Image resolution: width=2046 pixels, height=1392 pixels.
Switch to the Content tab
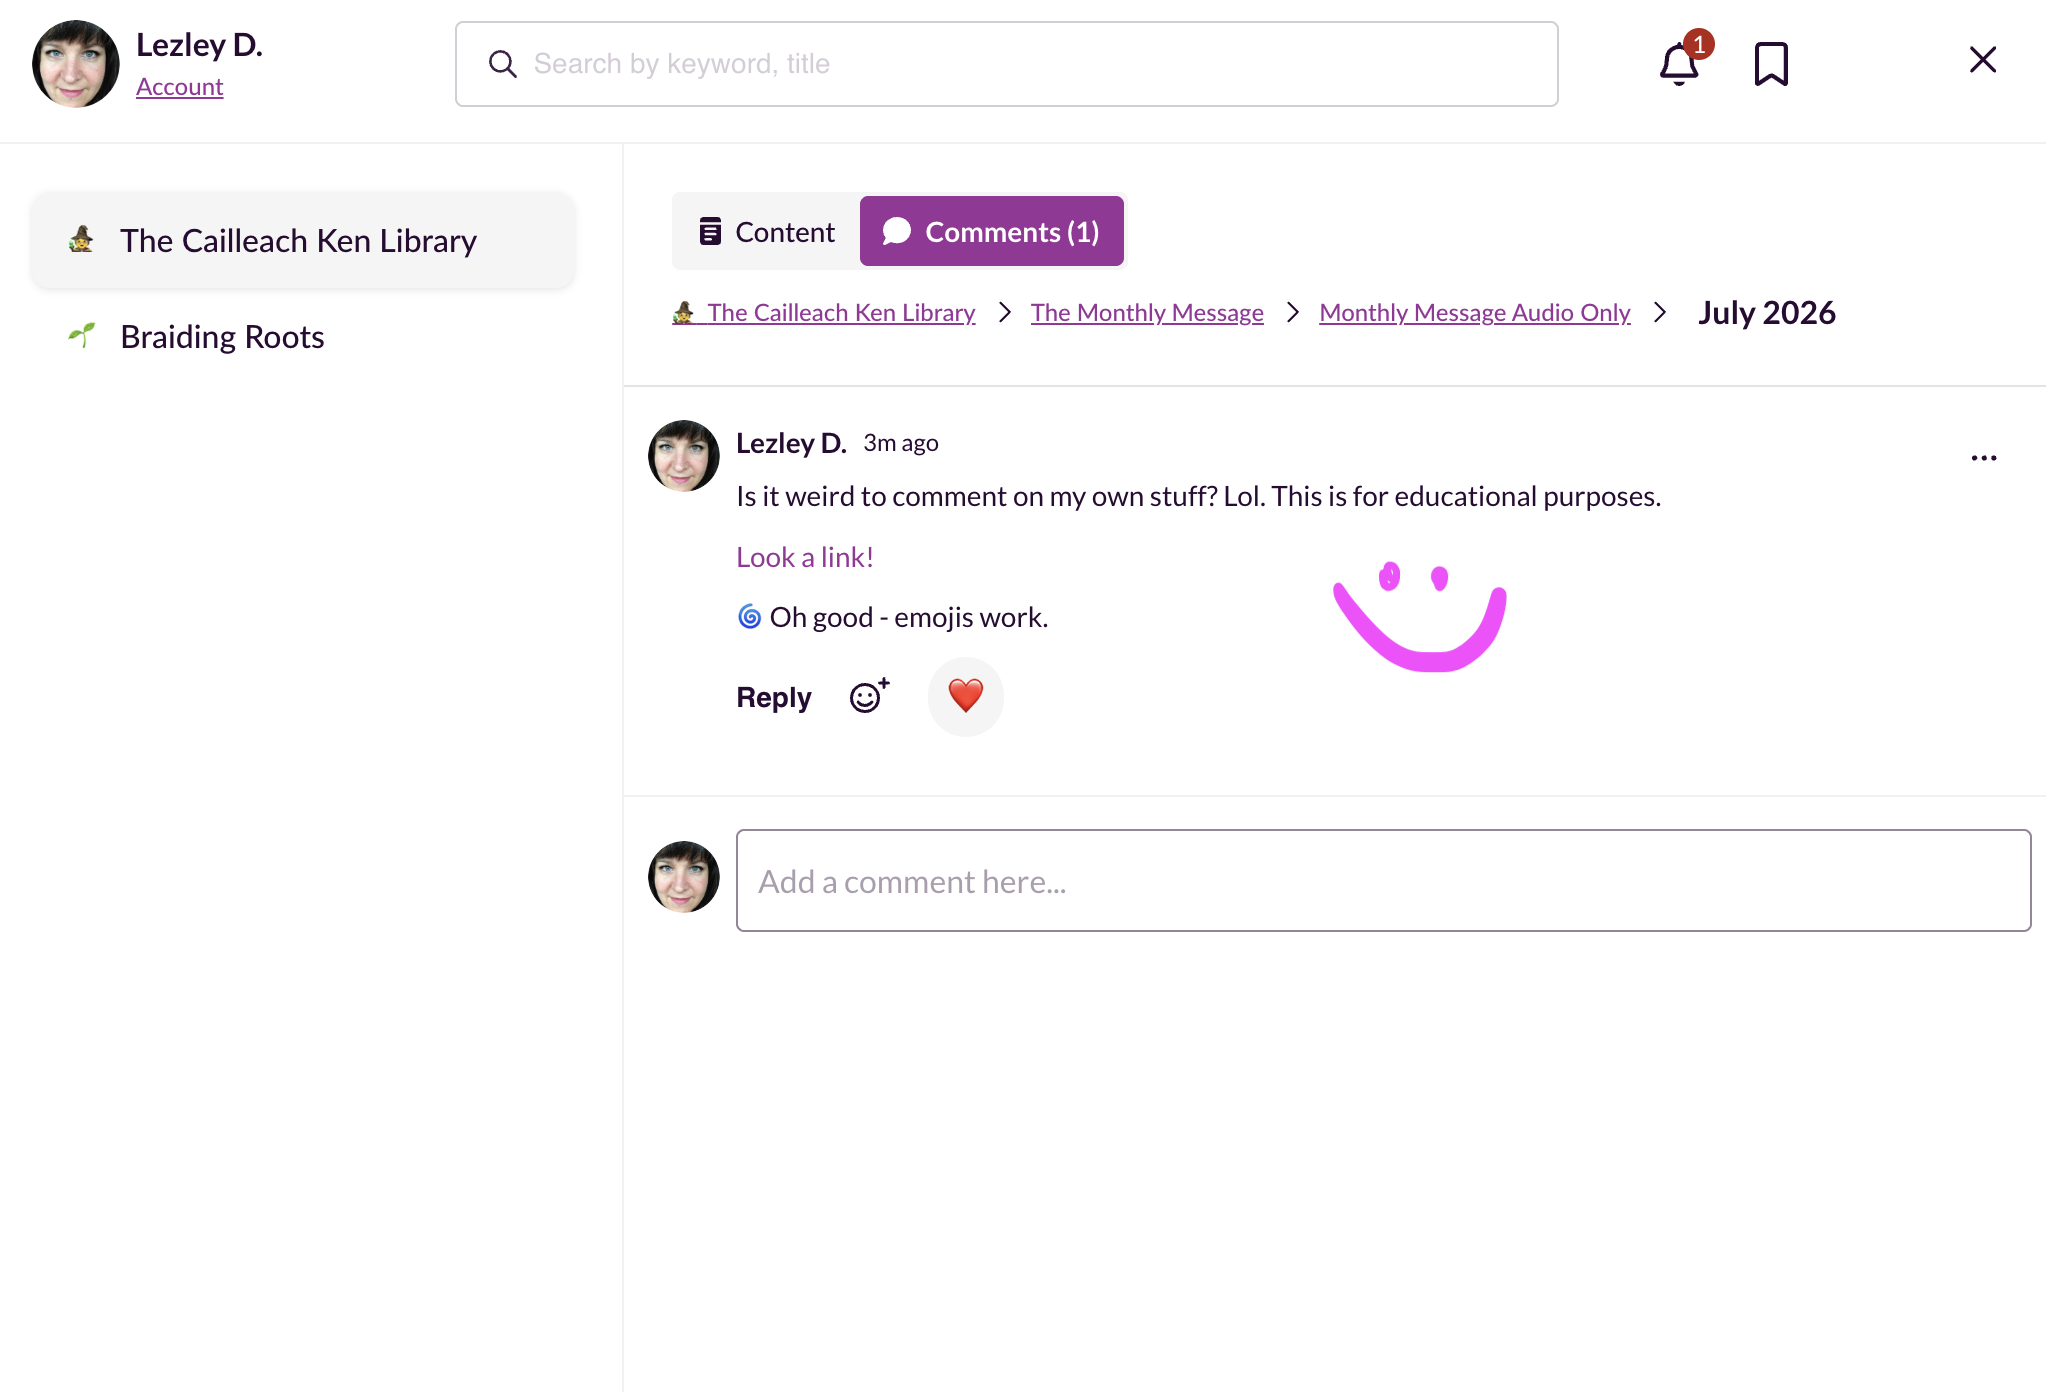pyautogui.click(x=767, y=232)
